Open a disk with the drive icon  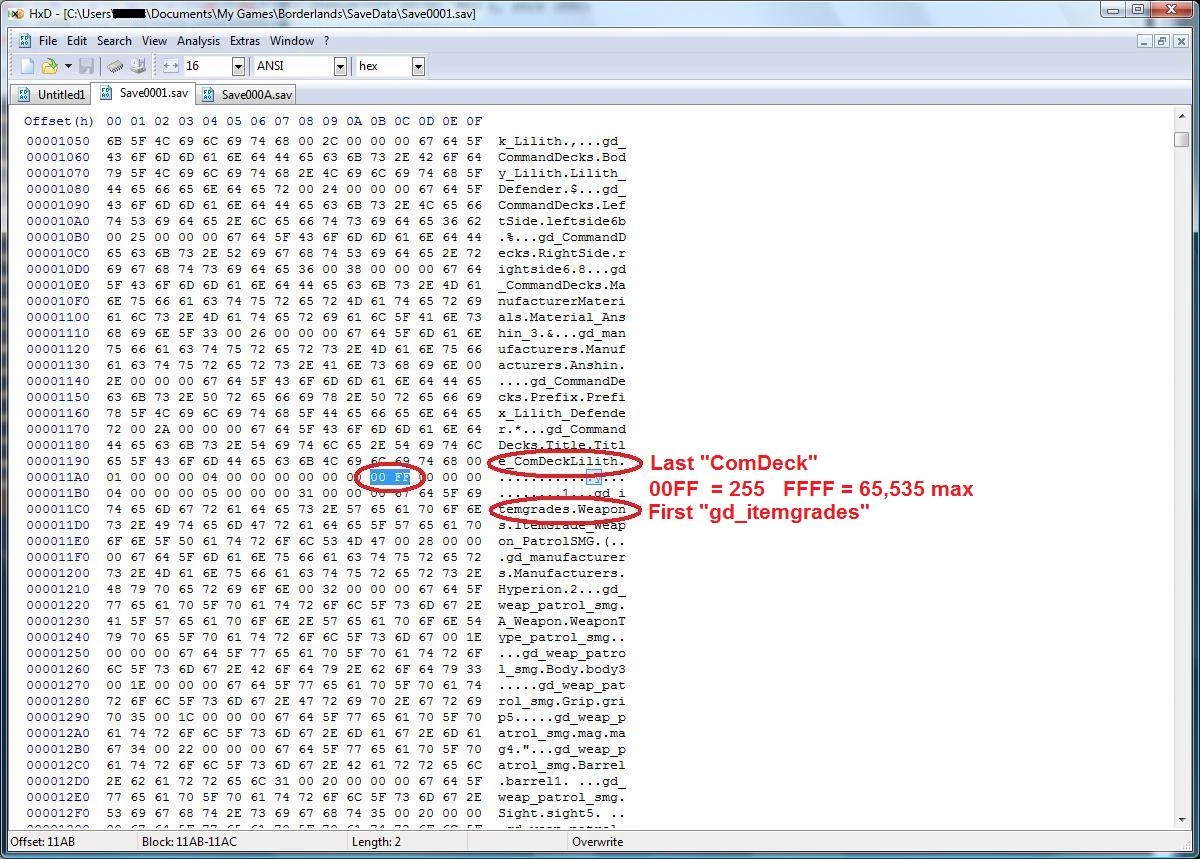pyautogui.click(x=138, y=66)
